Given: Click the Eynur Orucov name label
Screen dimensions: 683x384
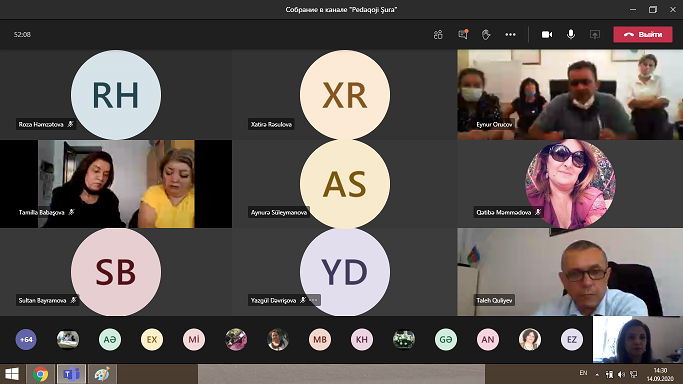Looking at the screenshot, I should click(494, 124).
